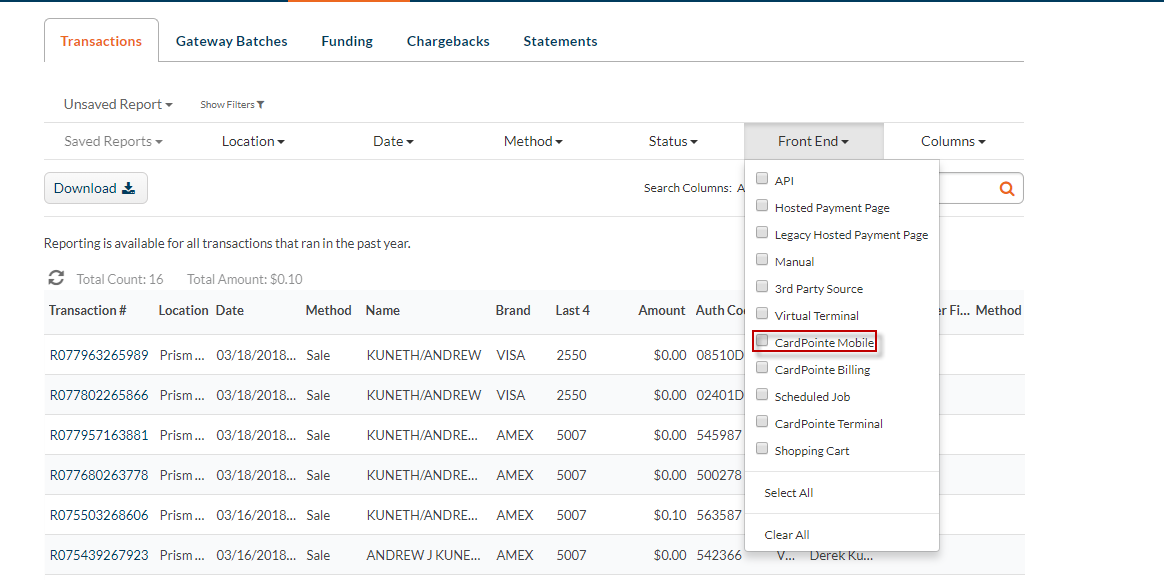This screenshot has width=1164, height=580.
Task: Check the Scheduled Job checkbox
Action: click(762, 394)
